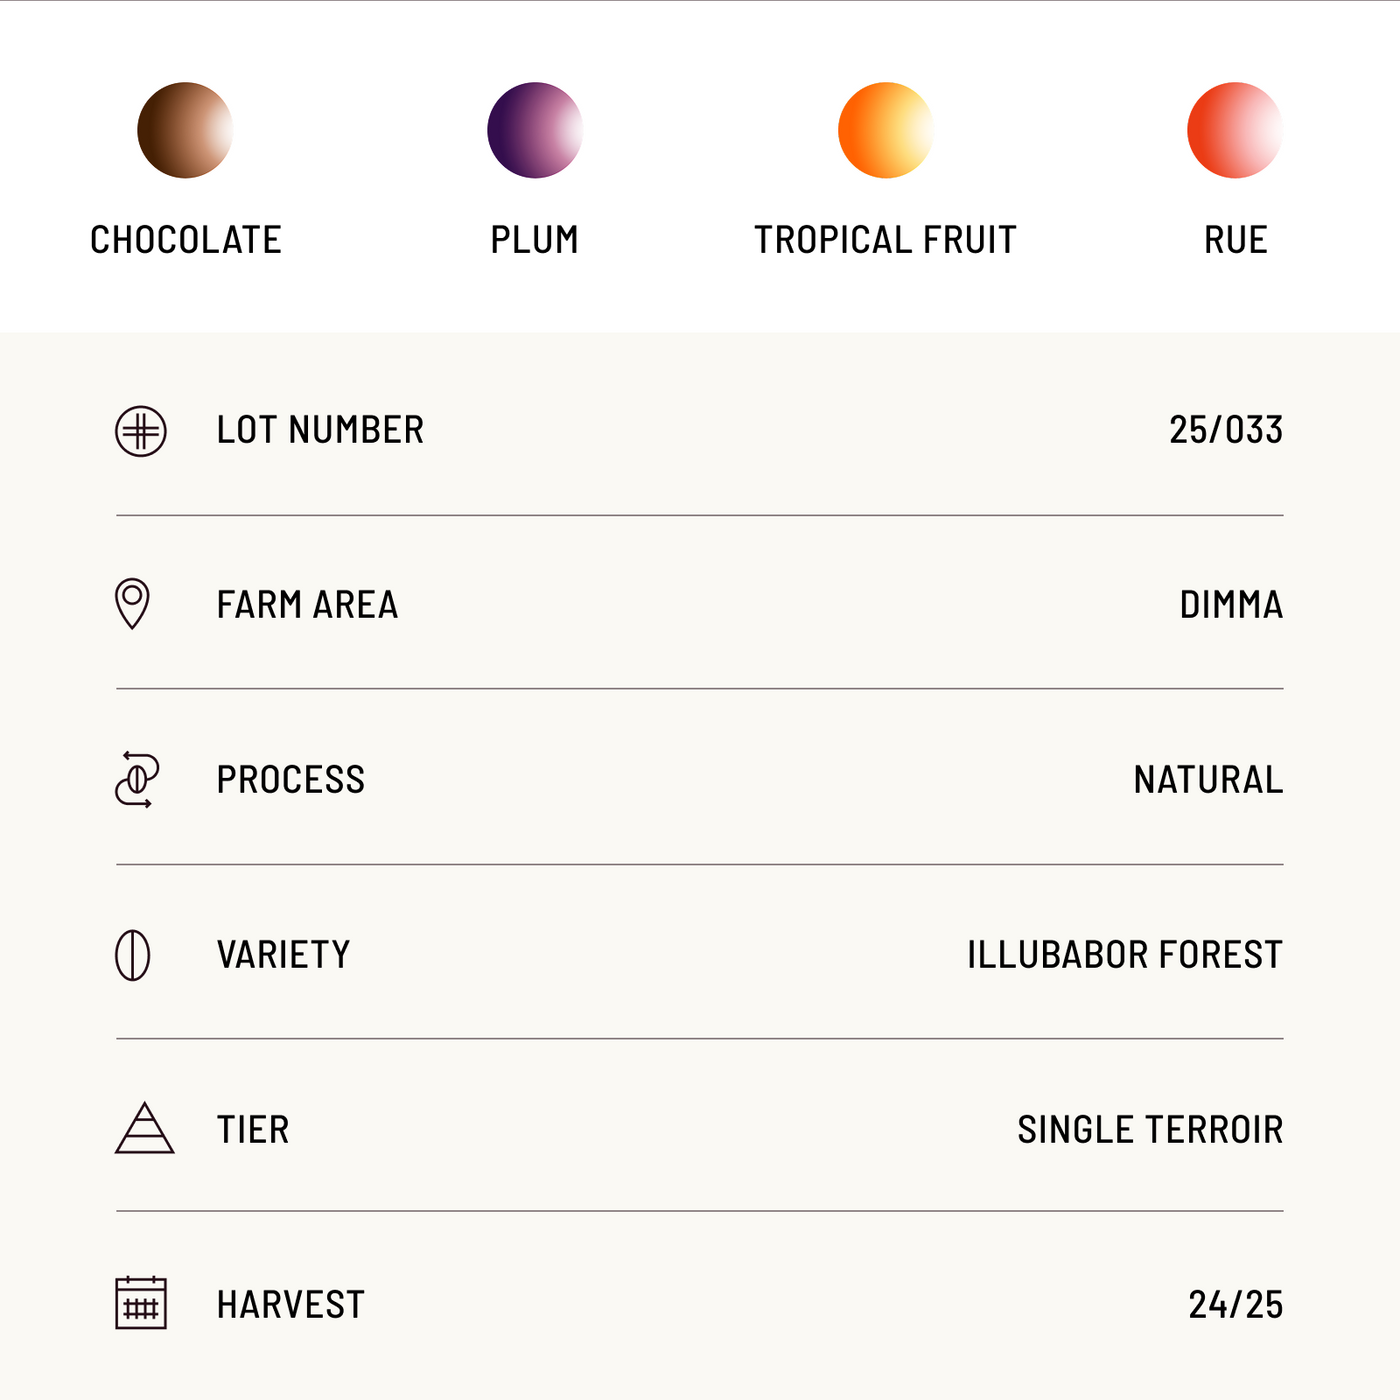Screen dimensions: 1400x1400
Task: Click the LOT NUMBER label
Action: coord(320,430)
